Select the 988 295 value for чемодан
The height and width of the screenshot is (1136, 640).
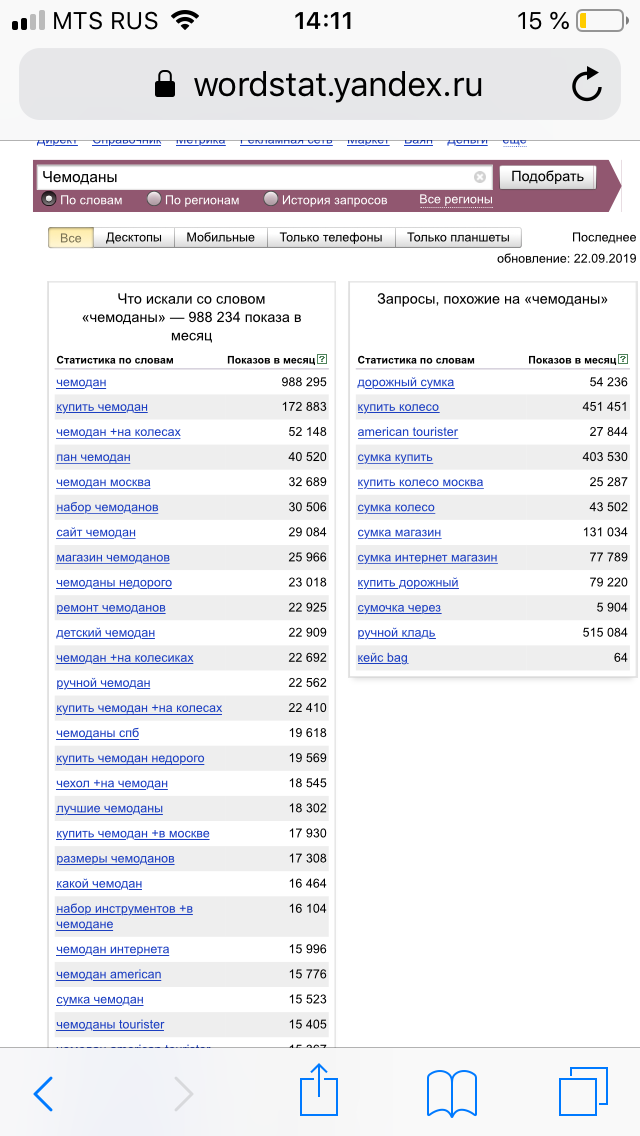(304, 382)
